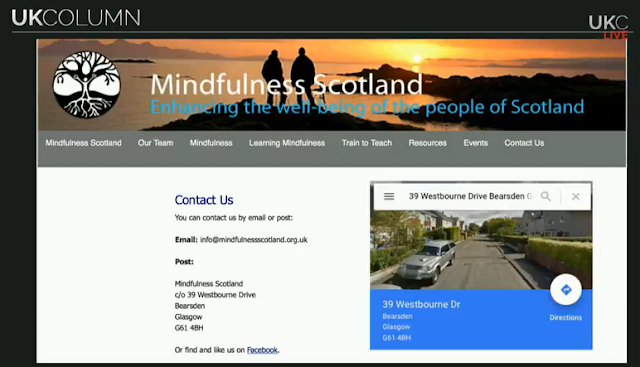Click the Mindfulness Scotland tree logo
This screenshot has width=640, height=367.
click(x=87, y=85)
